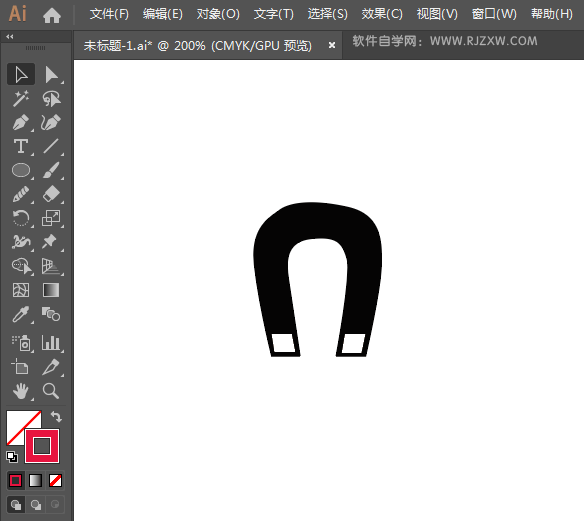Choose the Eraser tool
Screen dimensions: 584x521
tap(51, 194)
